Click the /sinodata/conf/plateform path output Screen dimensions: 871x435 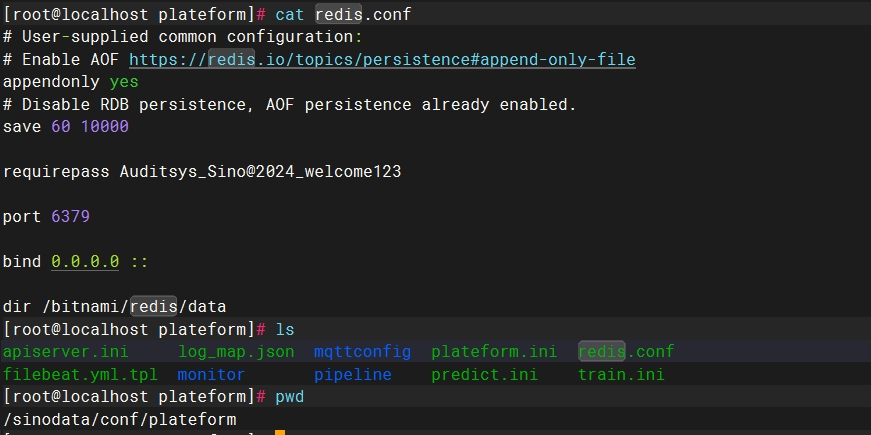pos(119,419)
